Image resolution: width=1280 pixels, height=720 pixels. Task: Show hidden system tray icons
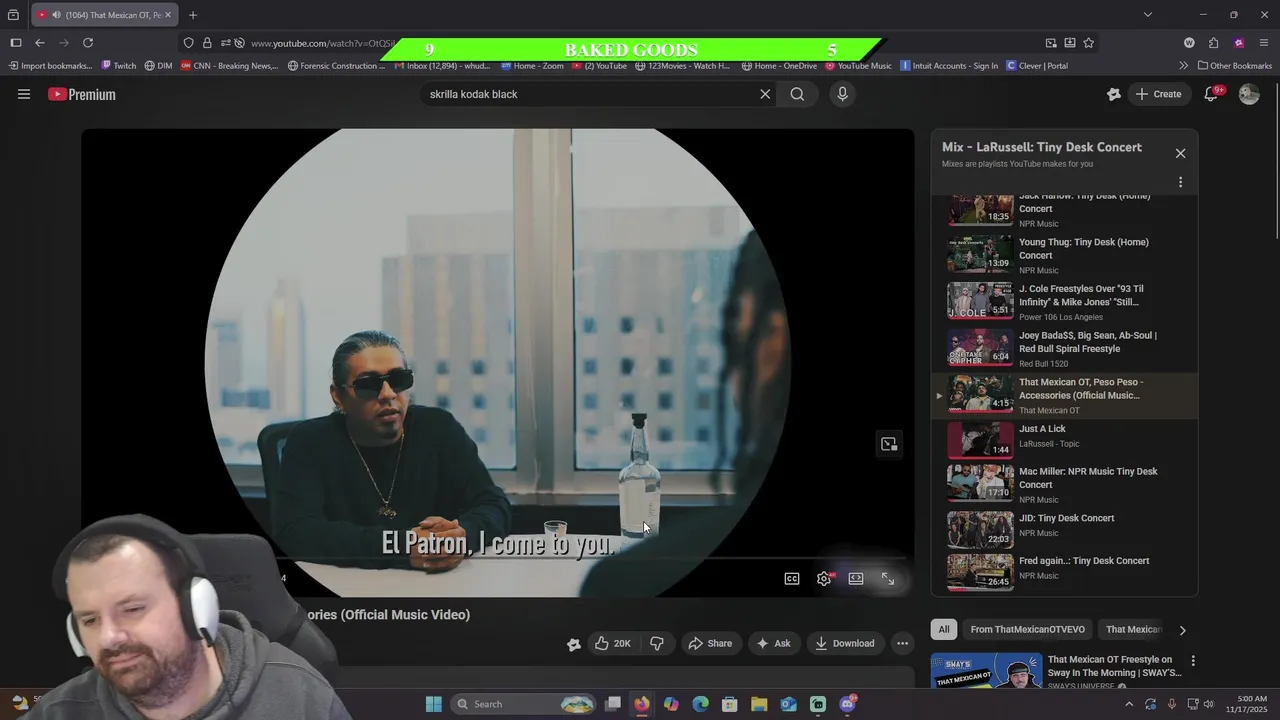(1129, 704)
